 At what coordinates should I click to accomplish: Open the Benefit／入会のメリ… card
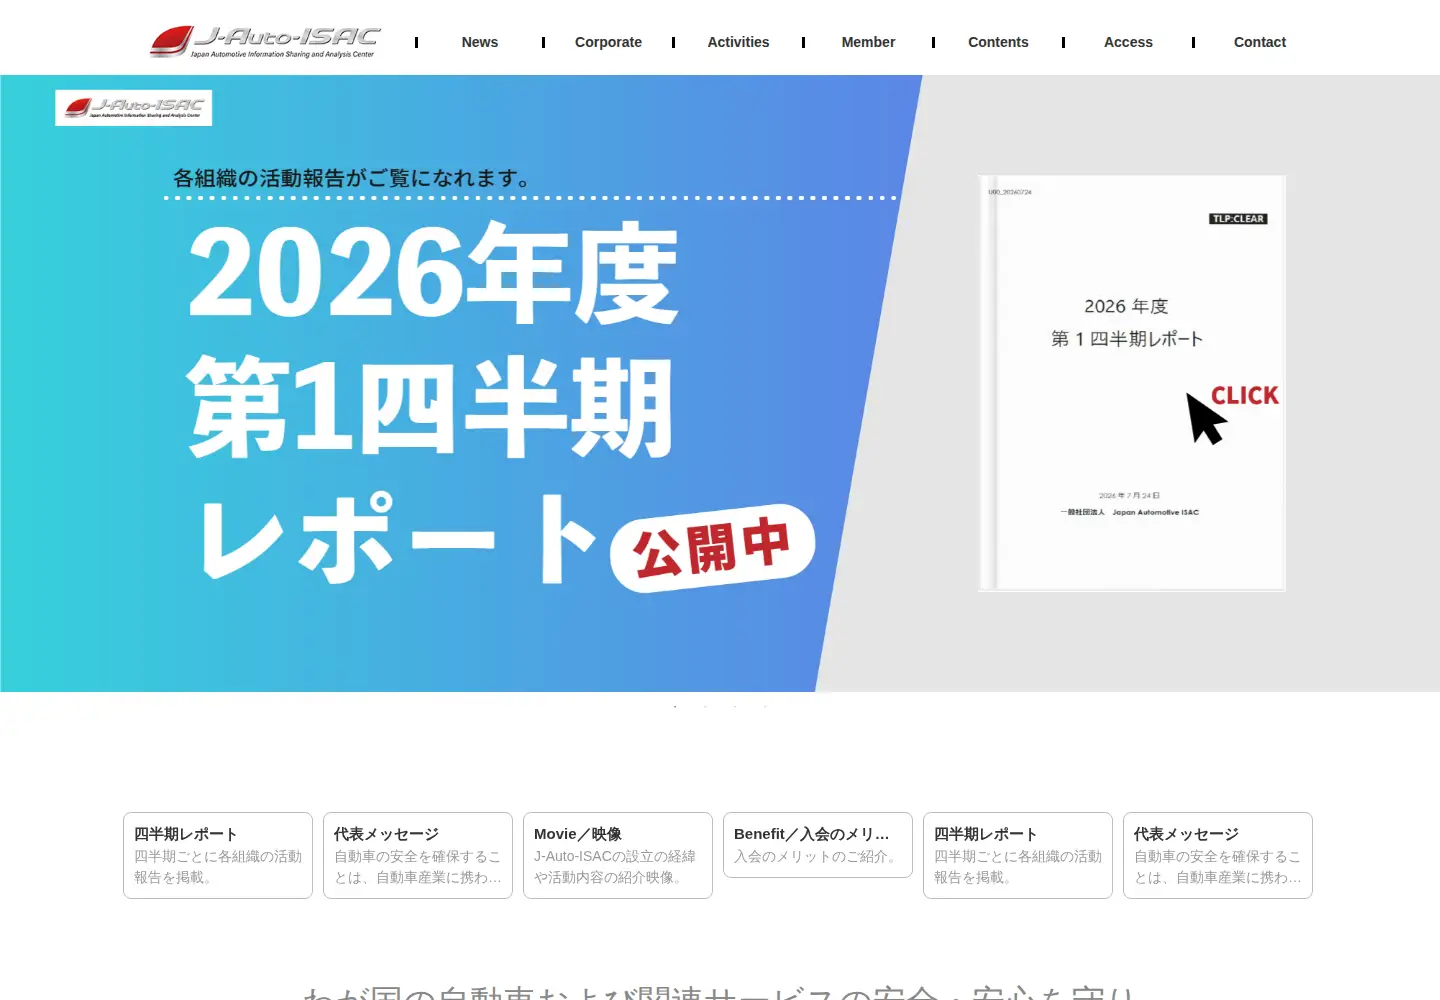(x=818, y=845)
